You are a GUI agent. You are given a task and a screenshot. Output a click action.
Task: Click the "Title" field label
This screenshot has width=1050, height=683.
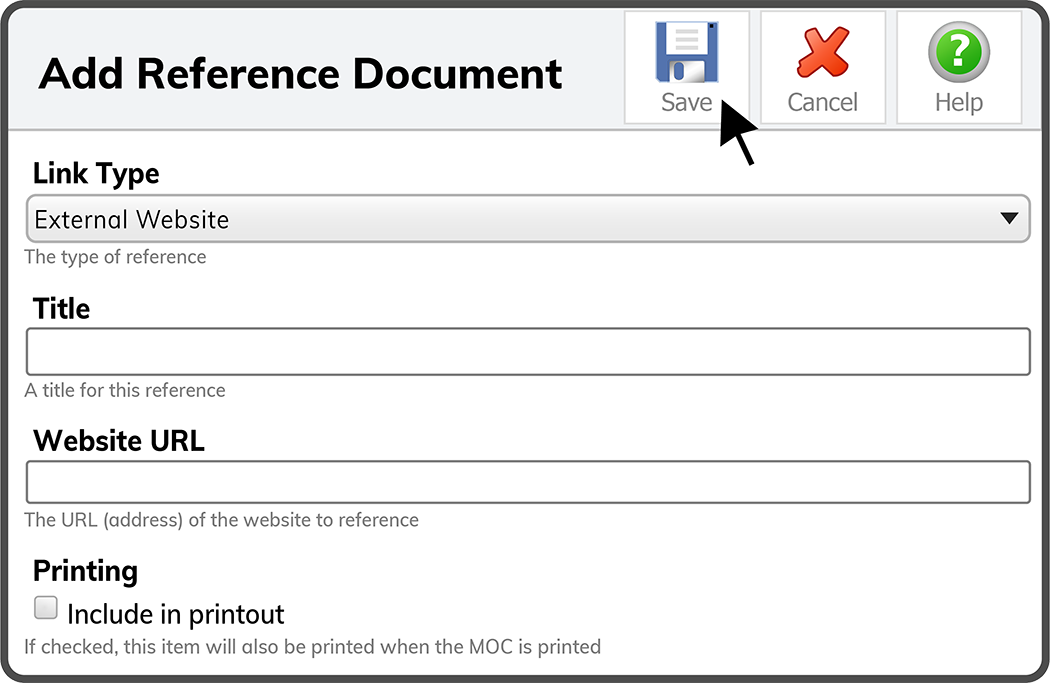(x=61, y=308)
